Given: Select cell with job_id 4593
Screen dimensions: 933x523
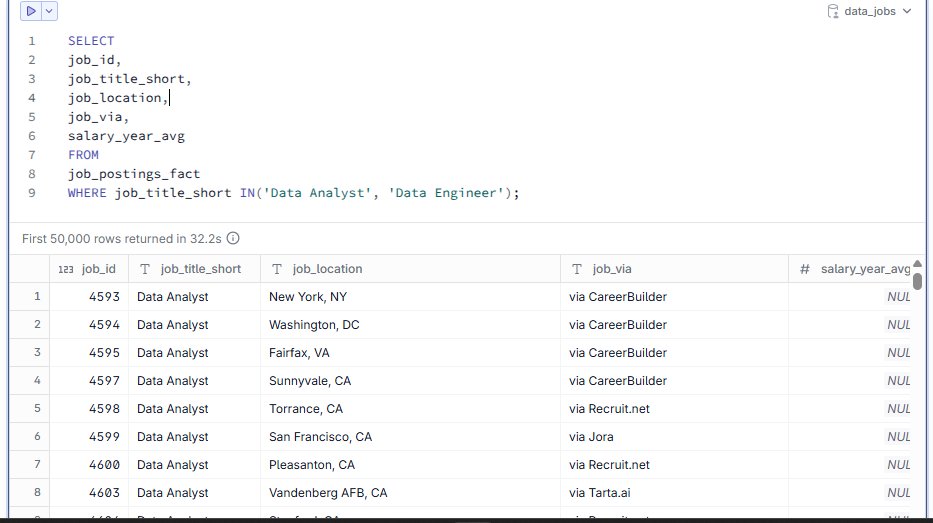Looking at the screenshot, I should pyautogui.click(x=89, y=297).
